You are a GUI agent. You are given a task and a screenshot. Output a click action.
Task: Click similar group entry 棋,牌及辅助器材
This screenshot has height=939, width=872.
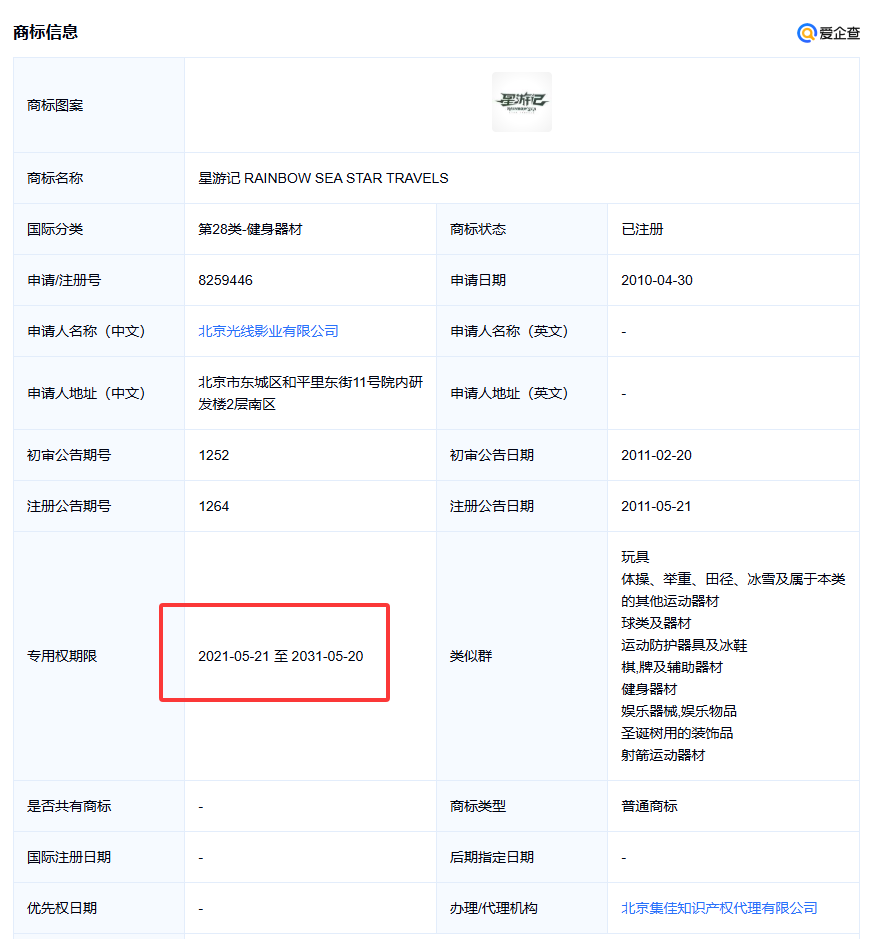(x=672, y=667)
